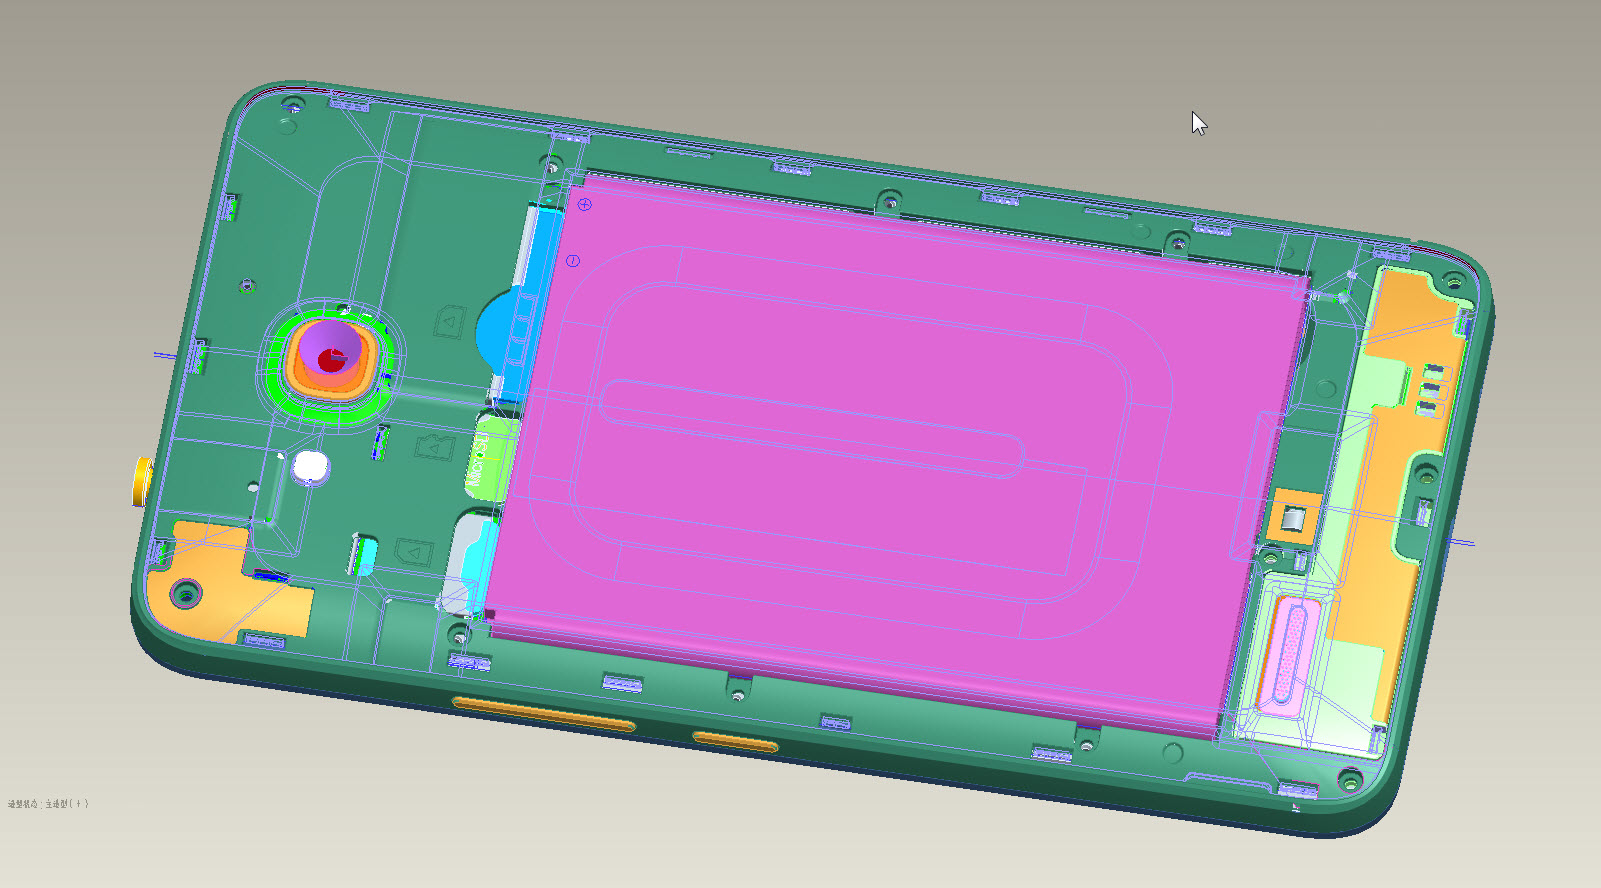Select the yellow key protruding from the frame

(x=142, y=481)
